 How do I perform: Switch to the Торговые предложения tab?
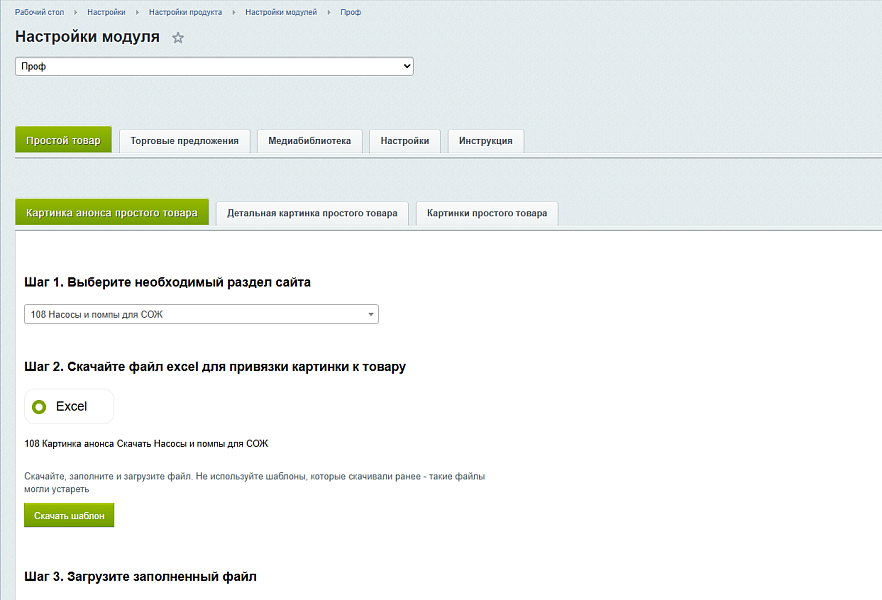tap(184, 141)
